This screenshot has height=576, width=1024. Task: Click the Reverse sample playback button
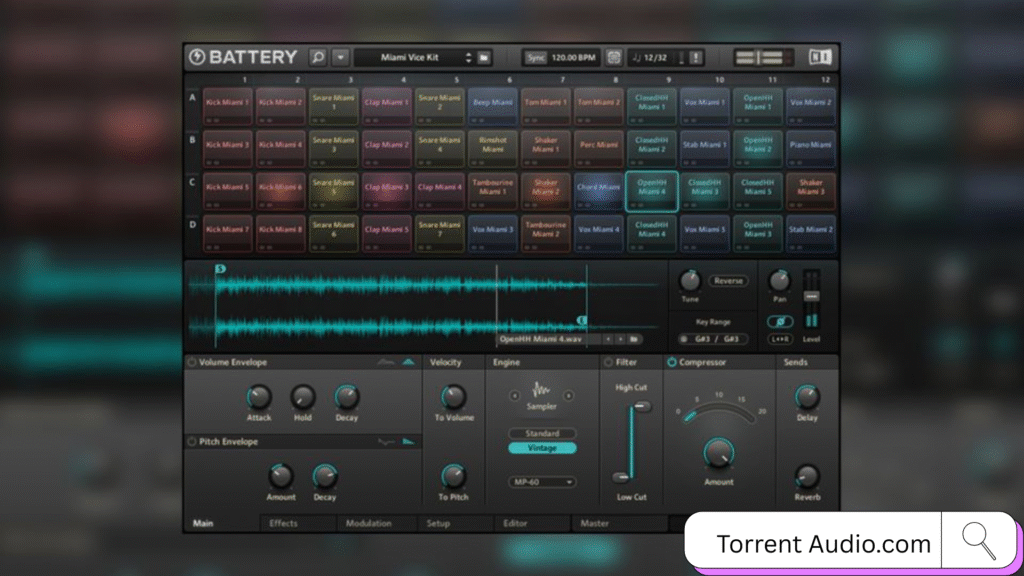[728, 281]
